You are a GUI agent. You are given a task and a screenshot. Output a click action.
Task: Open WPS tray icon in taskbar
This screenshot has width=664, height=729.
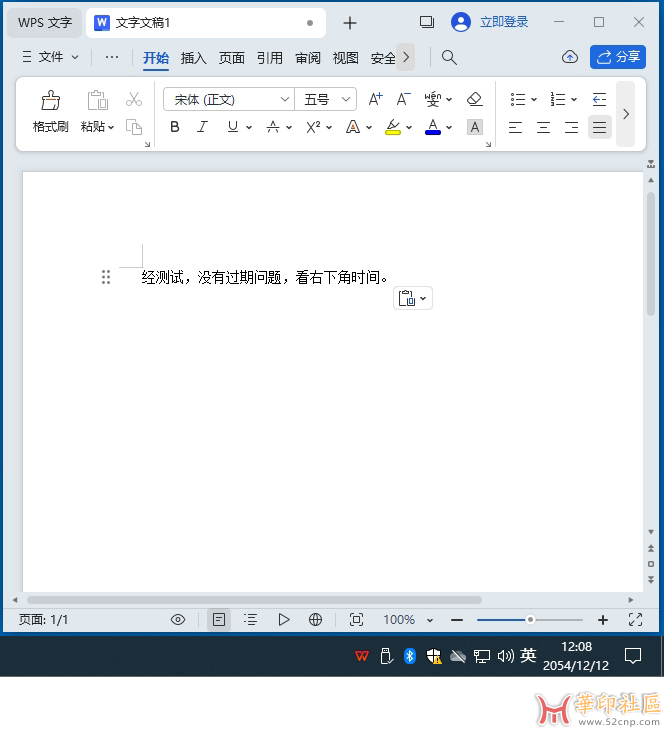(362, 656)
